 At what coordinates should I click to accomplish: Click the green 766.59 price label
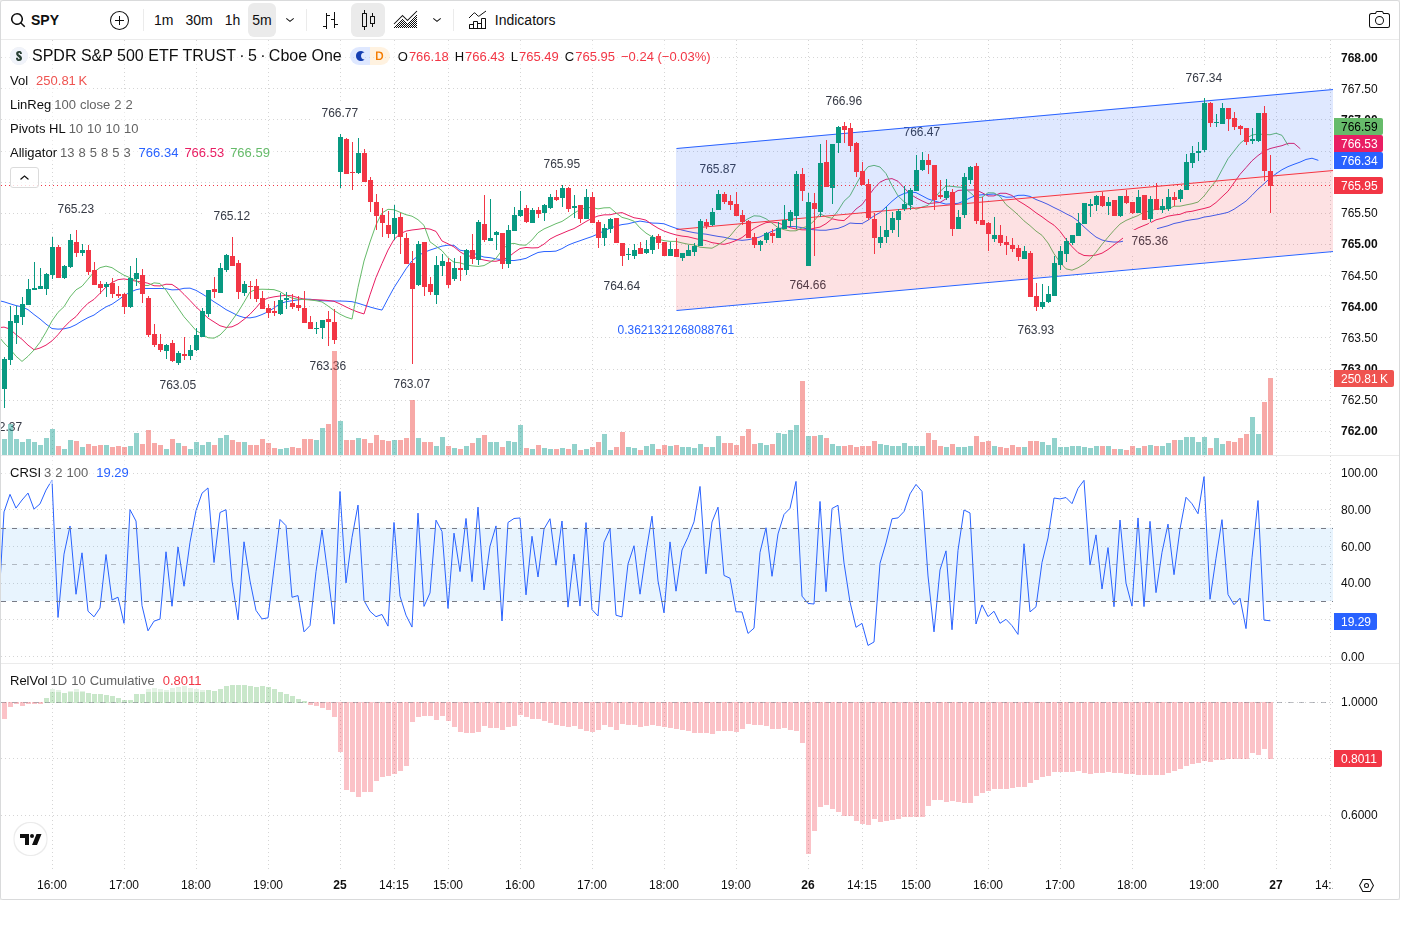pyautogui.click(x=1359, y=127)
